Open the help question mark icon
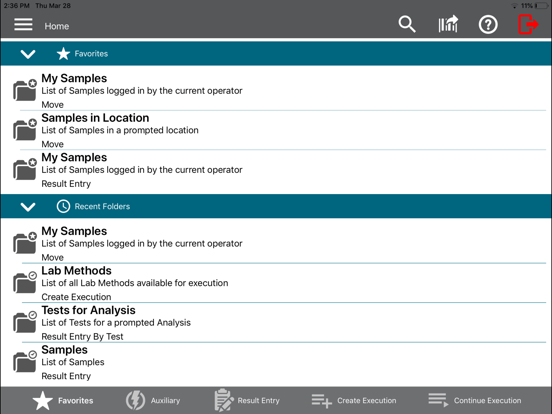The width and height of the screenshot is (552, 414). point(488,25)
